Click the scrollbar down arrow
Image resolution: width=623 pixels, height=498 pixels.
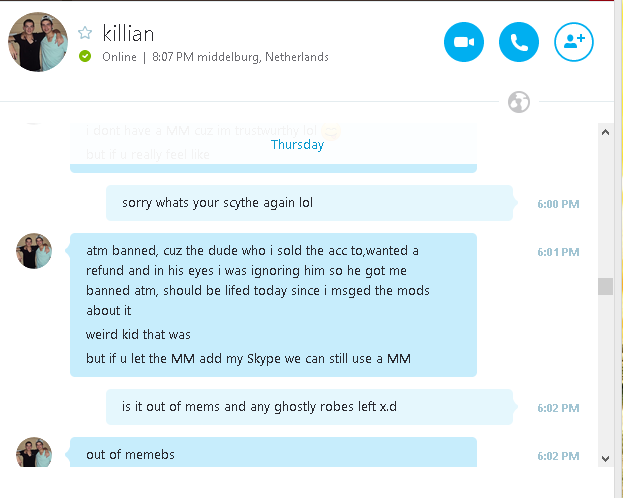605,459
